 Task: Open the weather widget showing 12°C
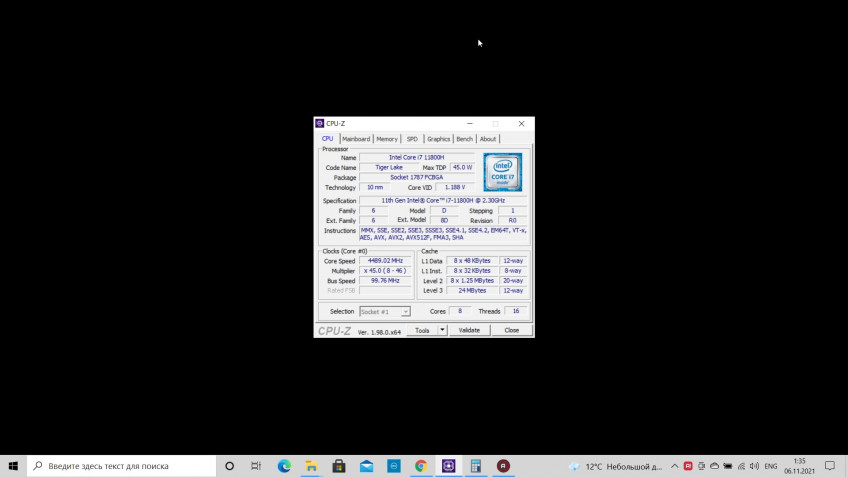pos(615,466)
